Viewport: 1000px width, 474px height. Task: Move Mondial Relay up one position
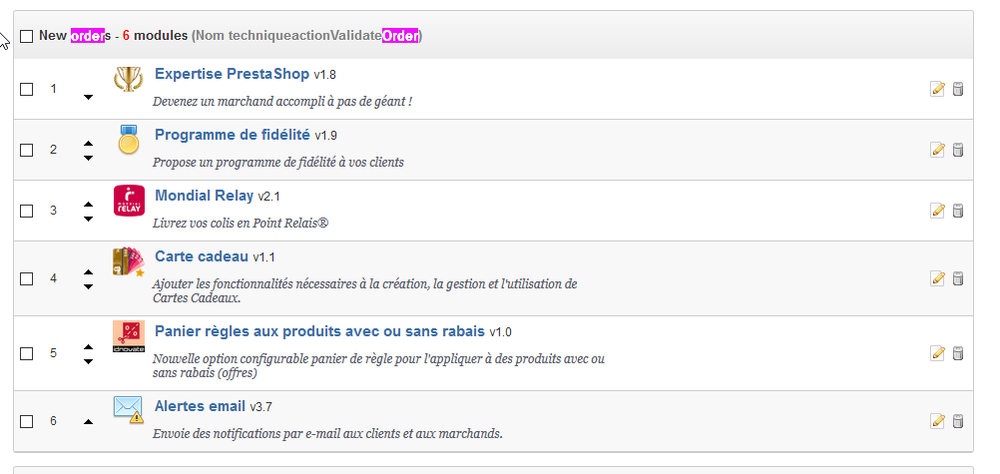[88, 204]
